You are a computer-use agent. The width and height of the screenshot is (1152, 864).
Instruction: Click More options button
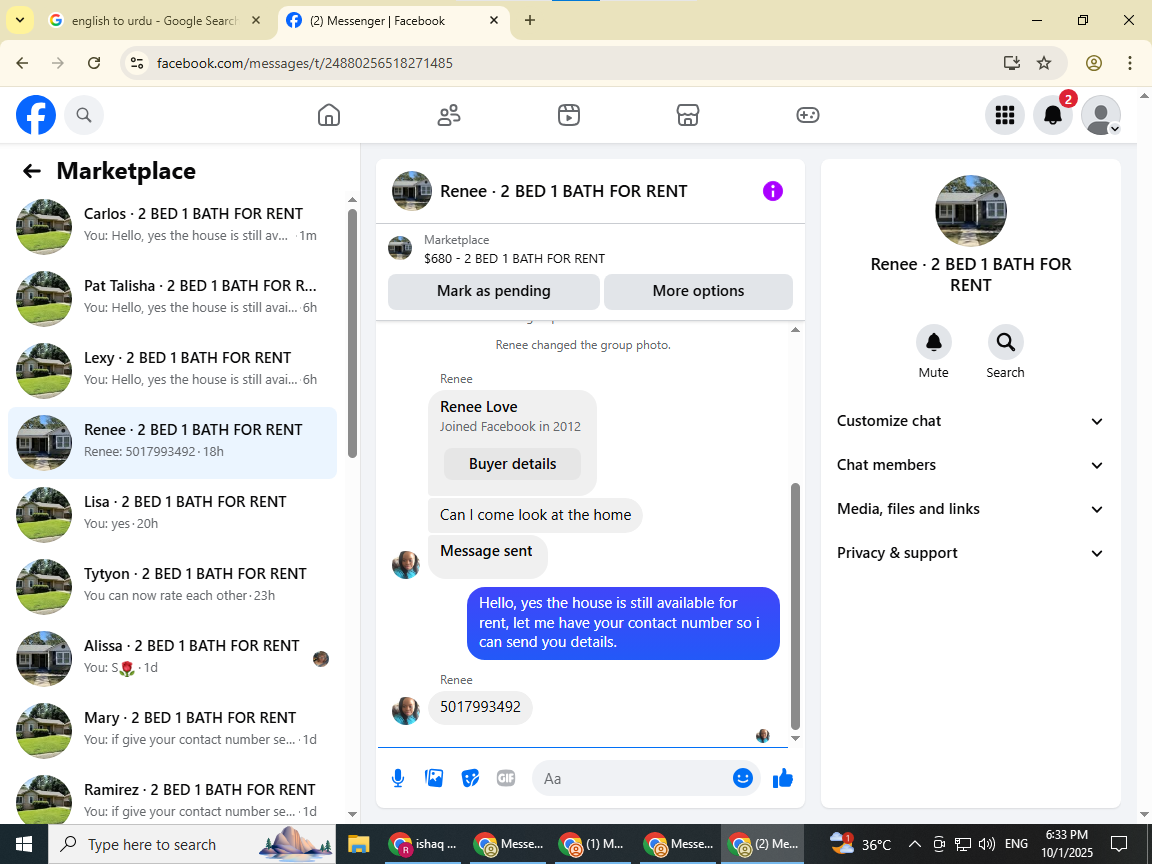(698, 292)
